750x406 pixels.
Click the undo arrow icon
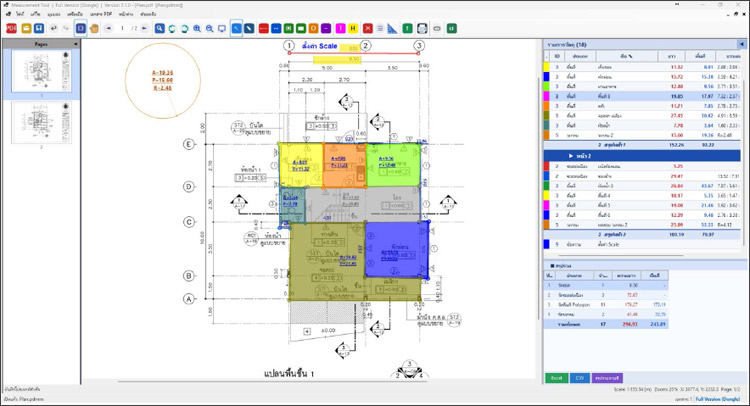[x=54, y=28]
